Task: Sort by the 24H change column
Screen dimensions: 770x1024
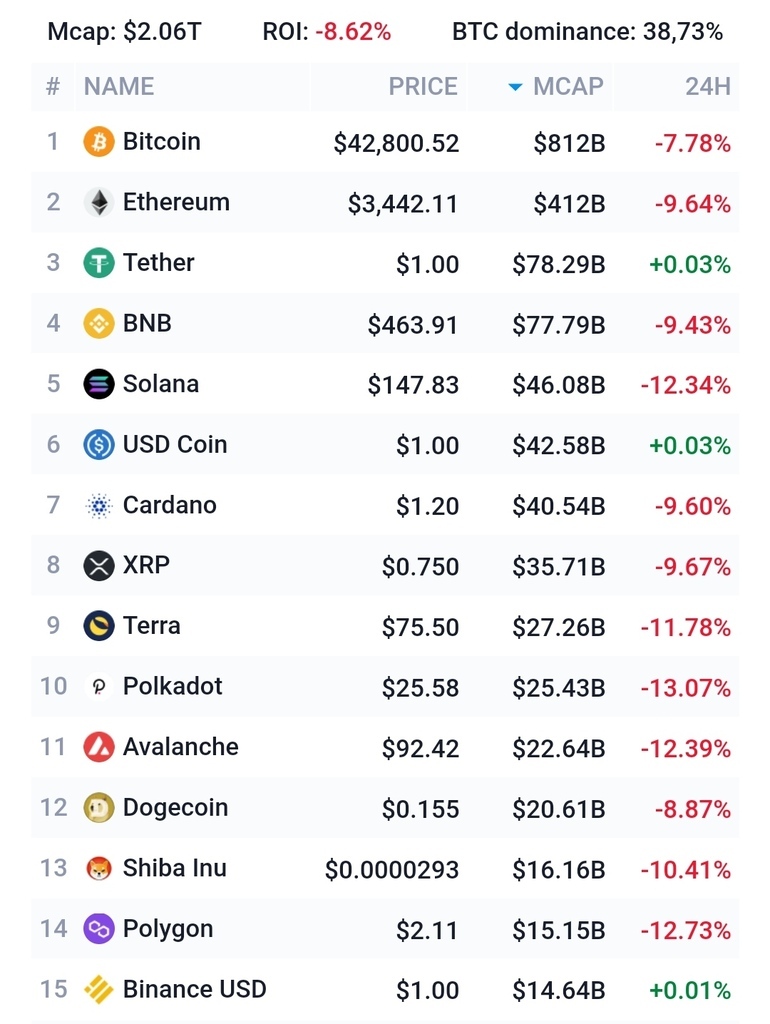Action: tap(707, 87)
